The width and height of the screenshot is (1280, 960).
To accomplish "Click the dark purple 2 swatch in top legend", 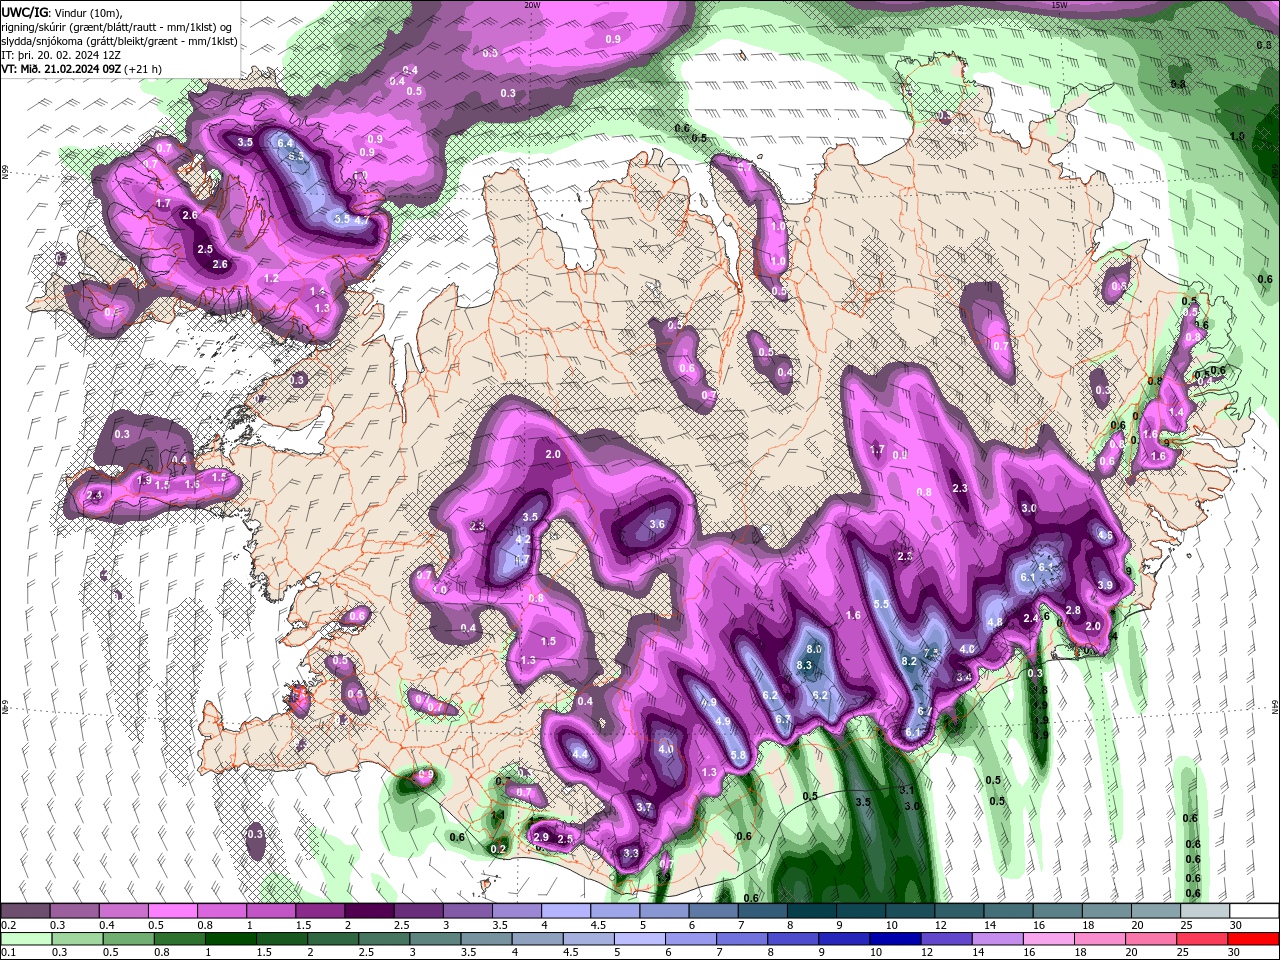I will point(369,911).
